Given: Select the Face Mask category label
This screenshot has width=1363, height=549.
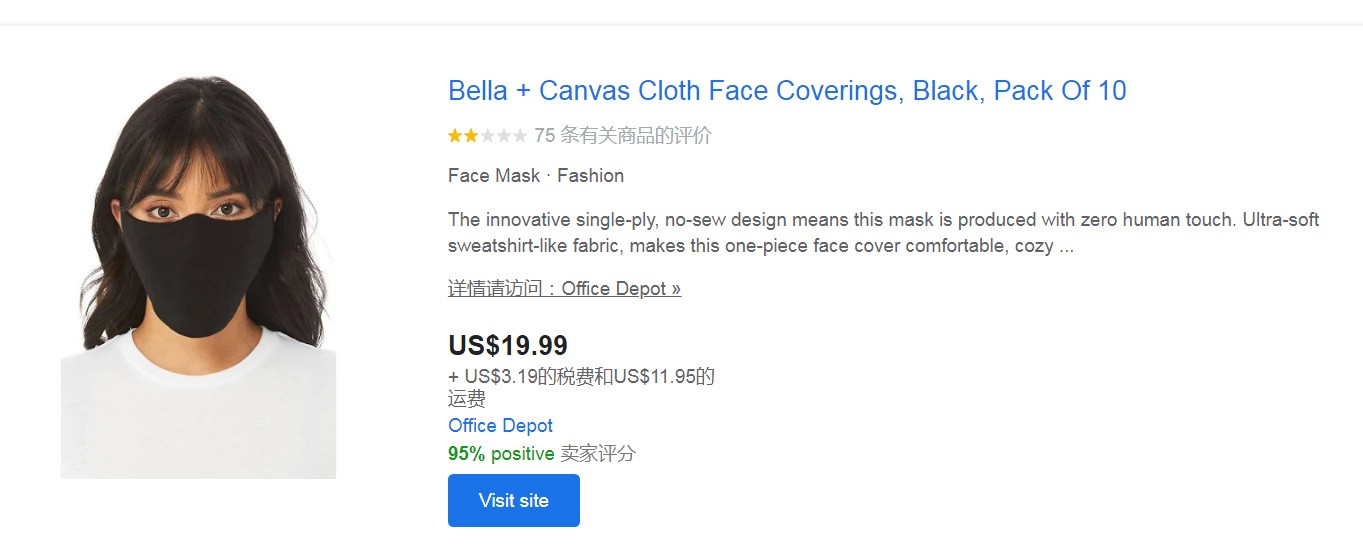Looking at the screenshot, I should [494, 176].
